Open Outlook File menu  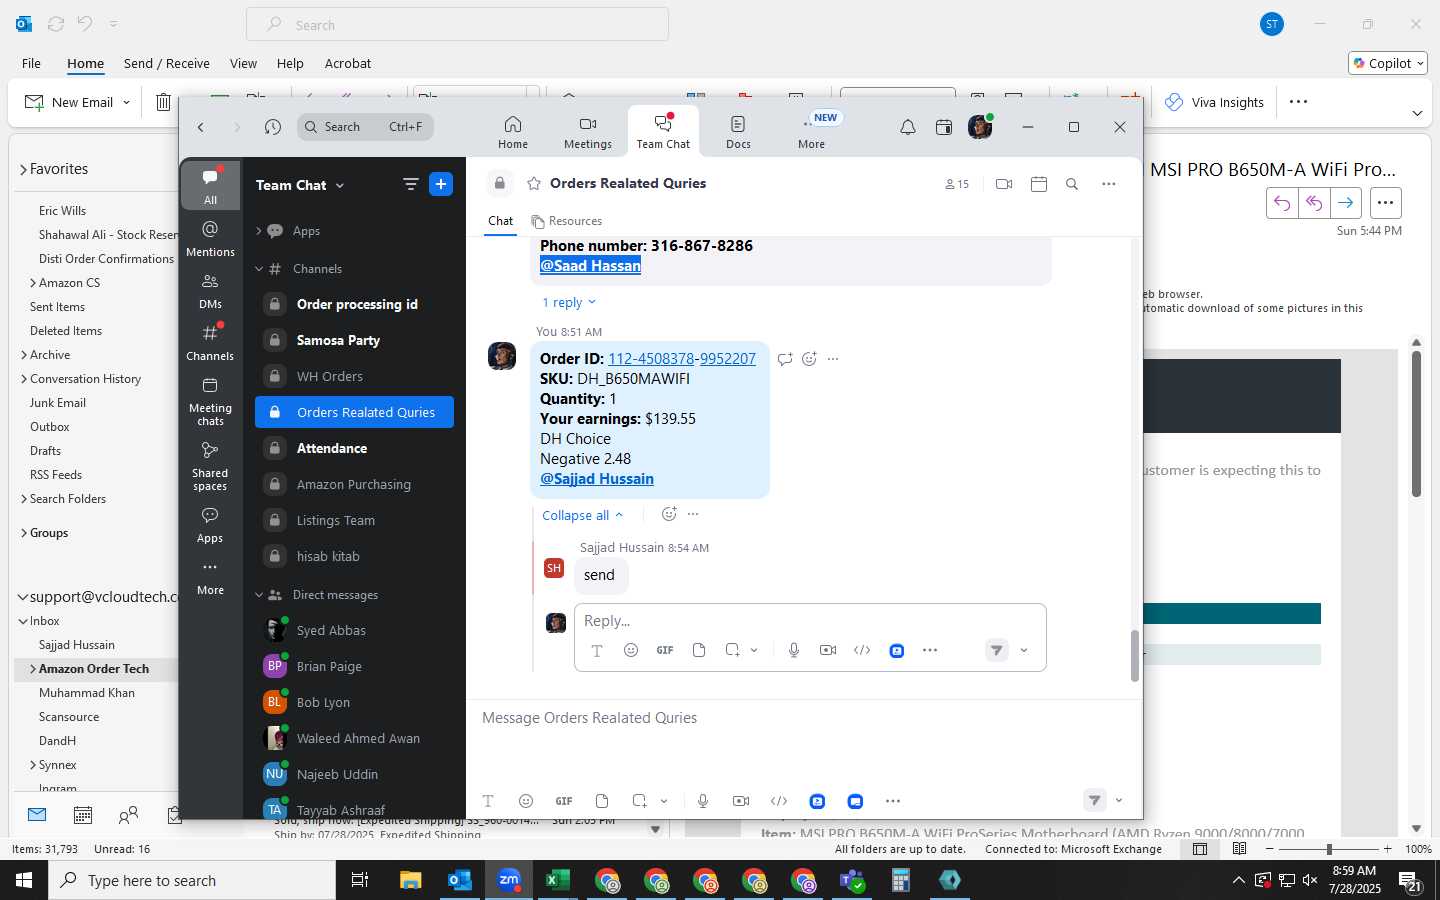click(x=31, y=63)
